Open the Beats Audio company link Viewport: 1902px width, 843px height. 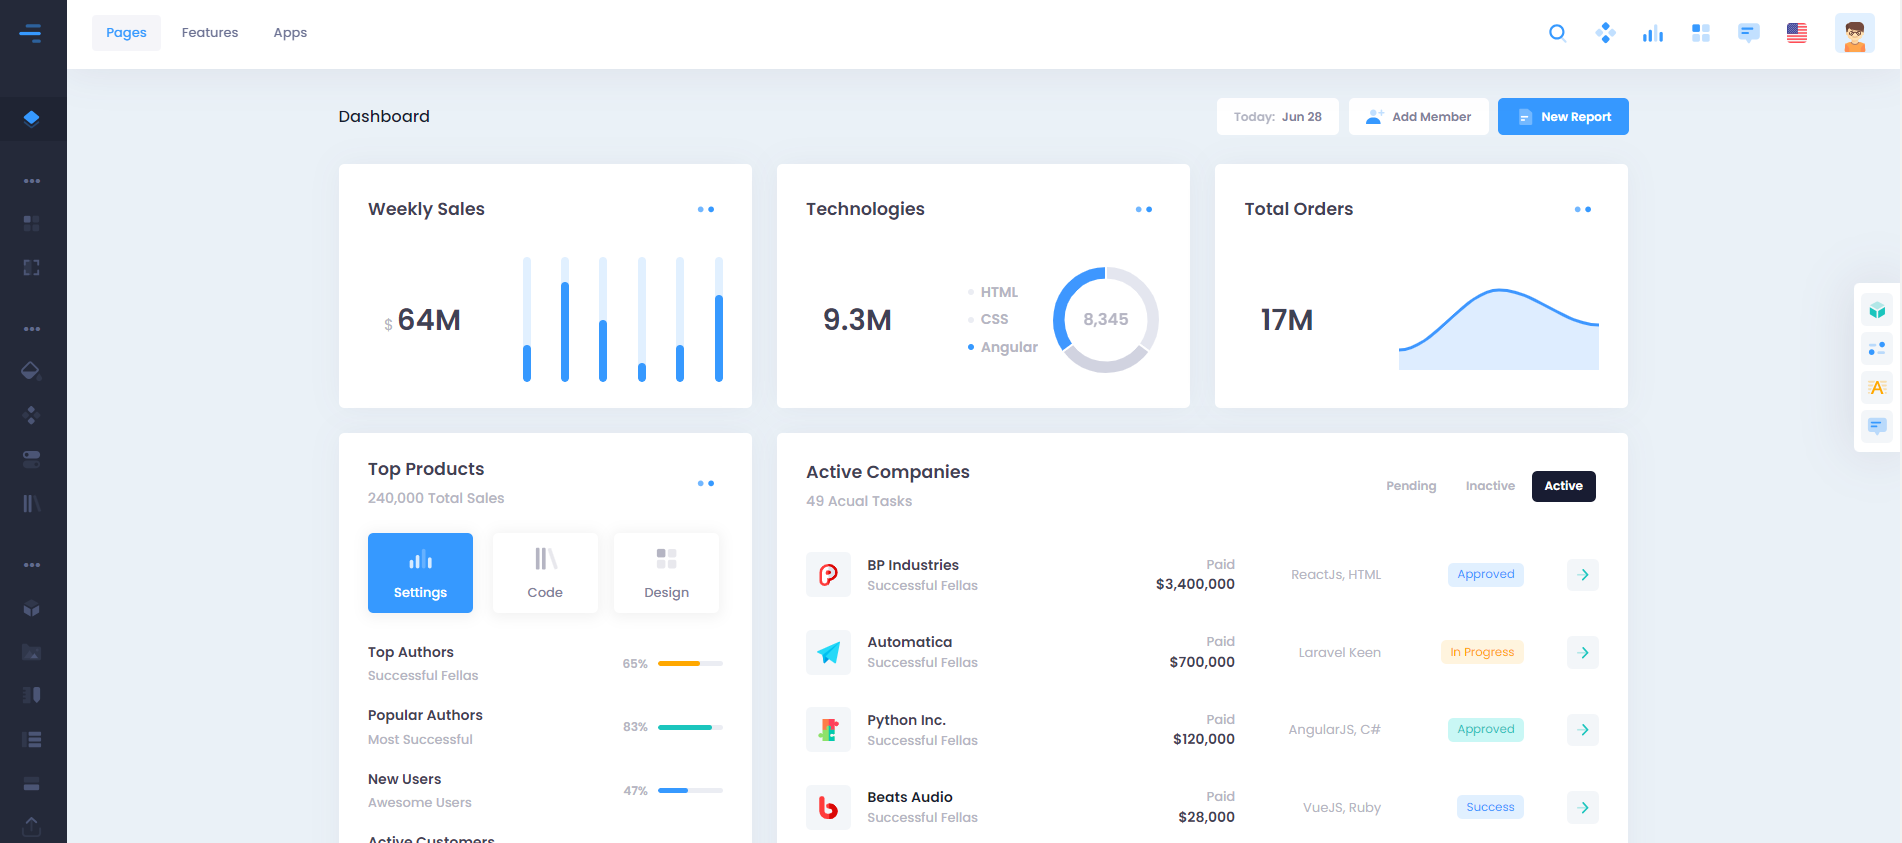pyautogui.click(x=910, y=797)
